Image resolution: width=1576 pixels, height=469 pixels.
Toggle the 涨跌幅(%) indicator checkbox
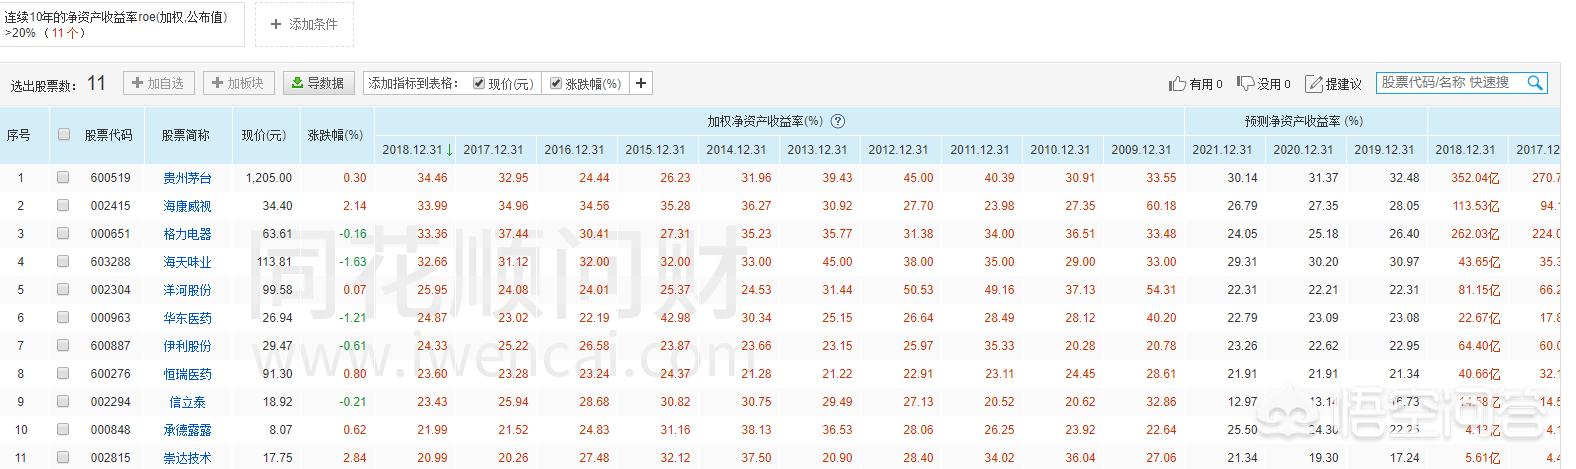556,84
